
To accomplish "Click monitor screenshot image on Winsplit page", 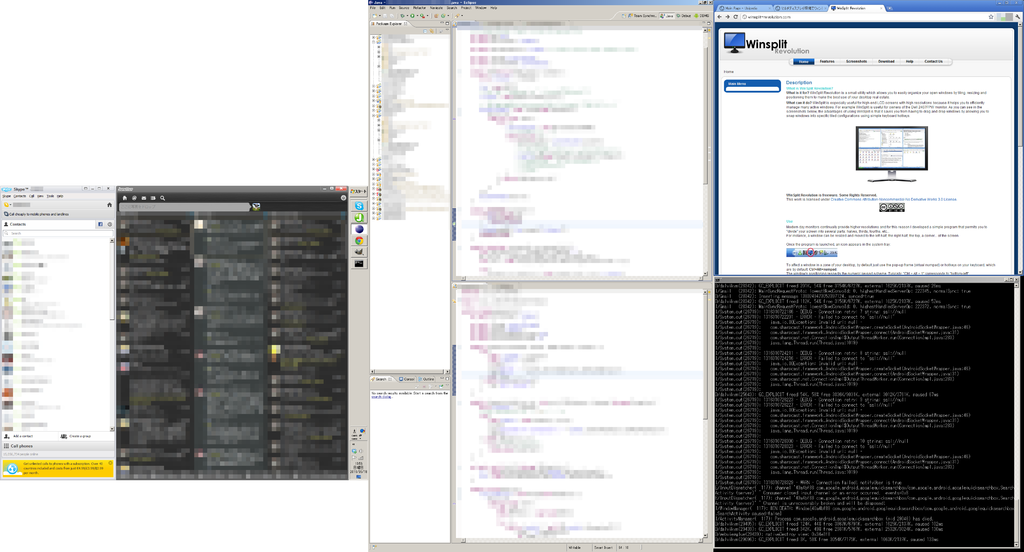I will point(891,154).
